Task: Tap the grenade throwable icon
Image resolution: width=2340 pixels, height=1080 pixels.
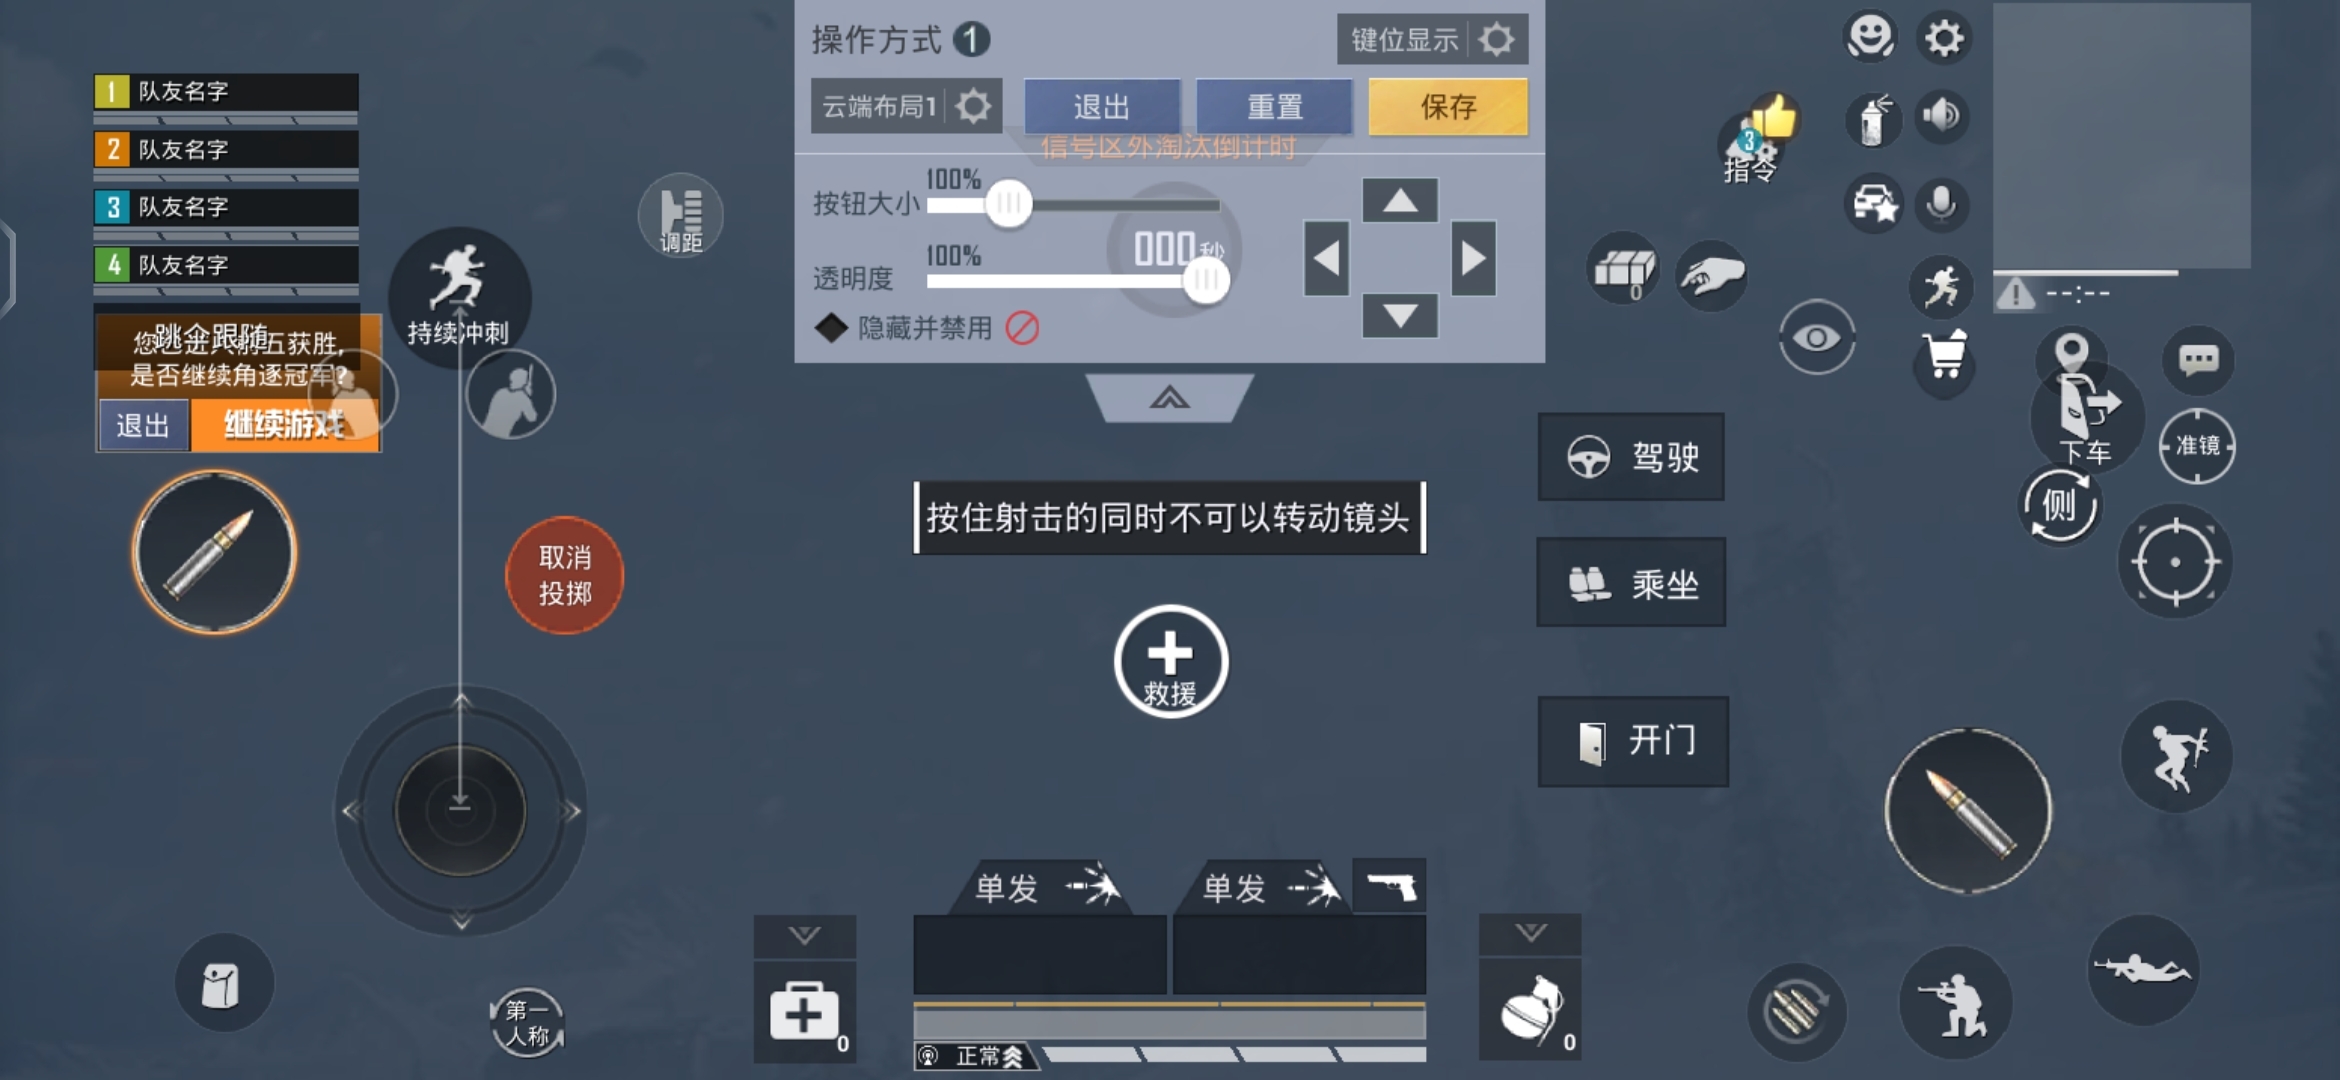Action: click(x=1530, y=1010)
